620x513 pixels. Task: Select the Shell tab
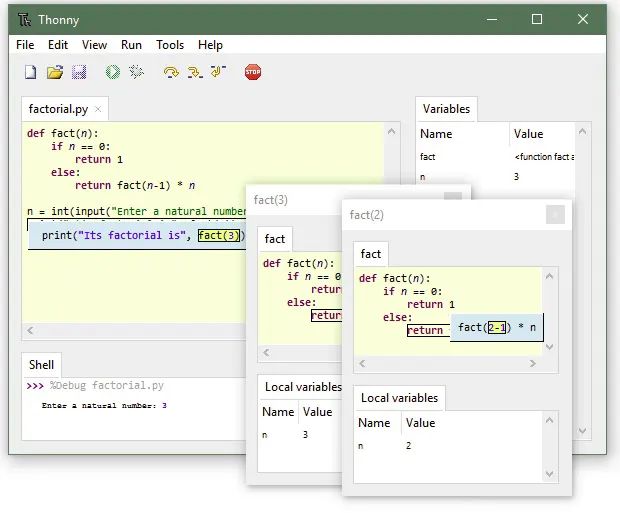click(x=41, y=365)
